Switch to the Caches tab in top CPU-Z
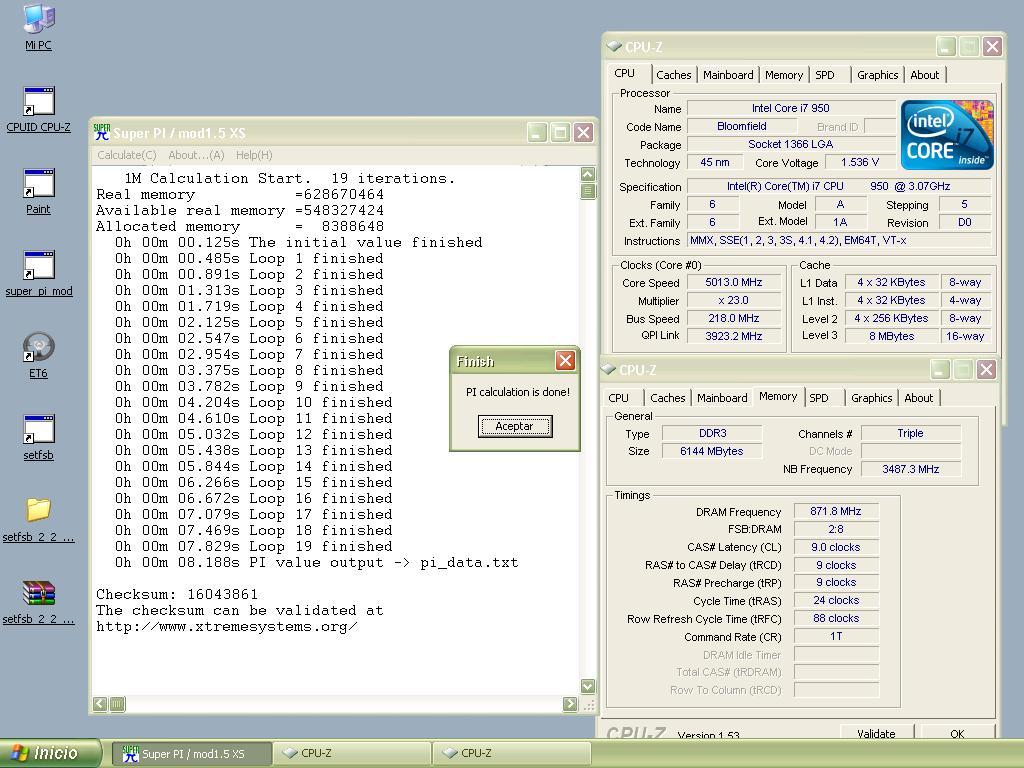 pos(673,75)
